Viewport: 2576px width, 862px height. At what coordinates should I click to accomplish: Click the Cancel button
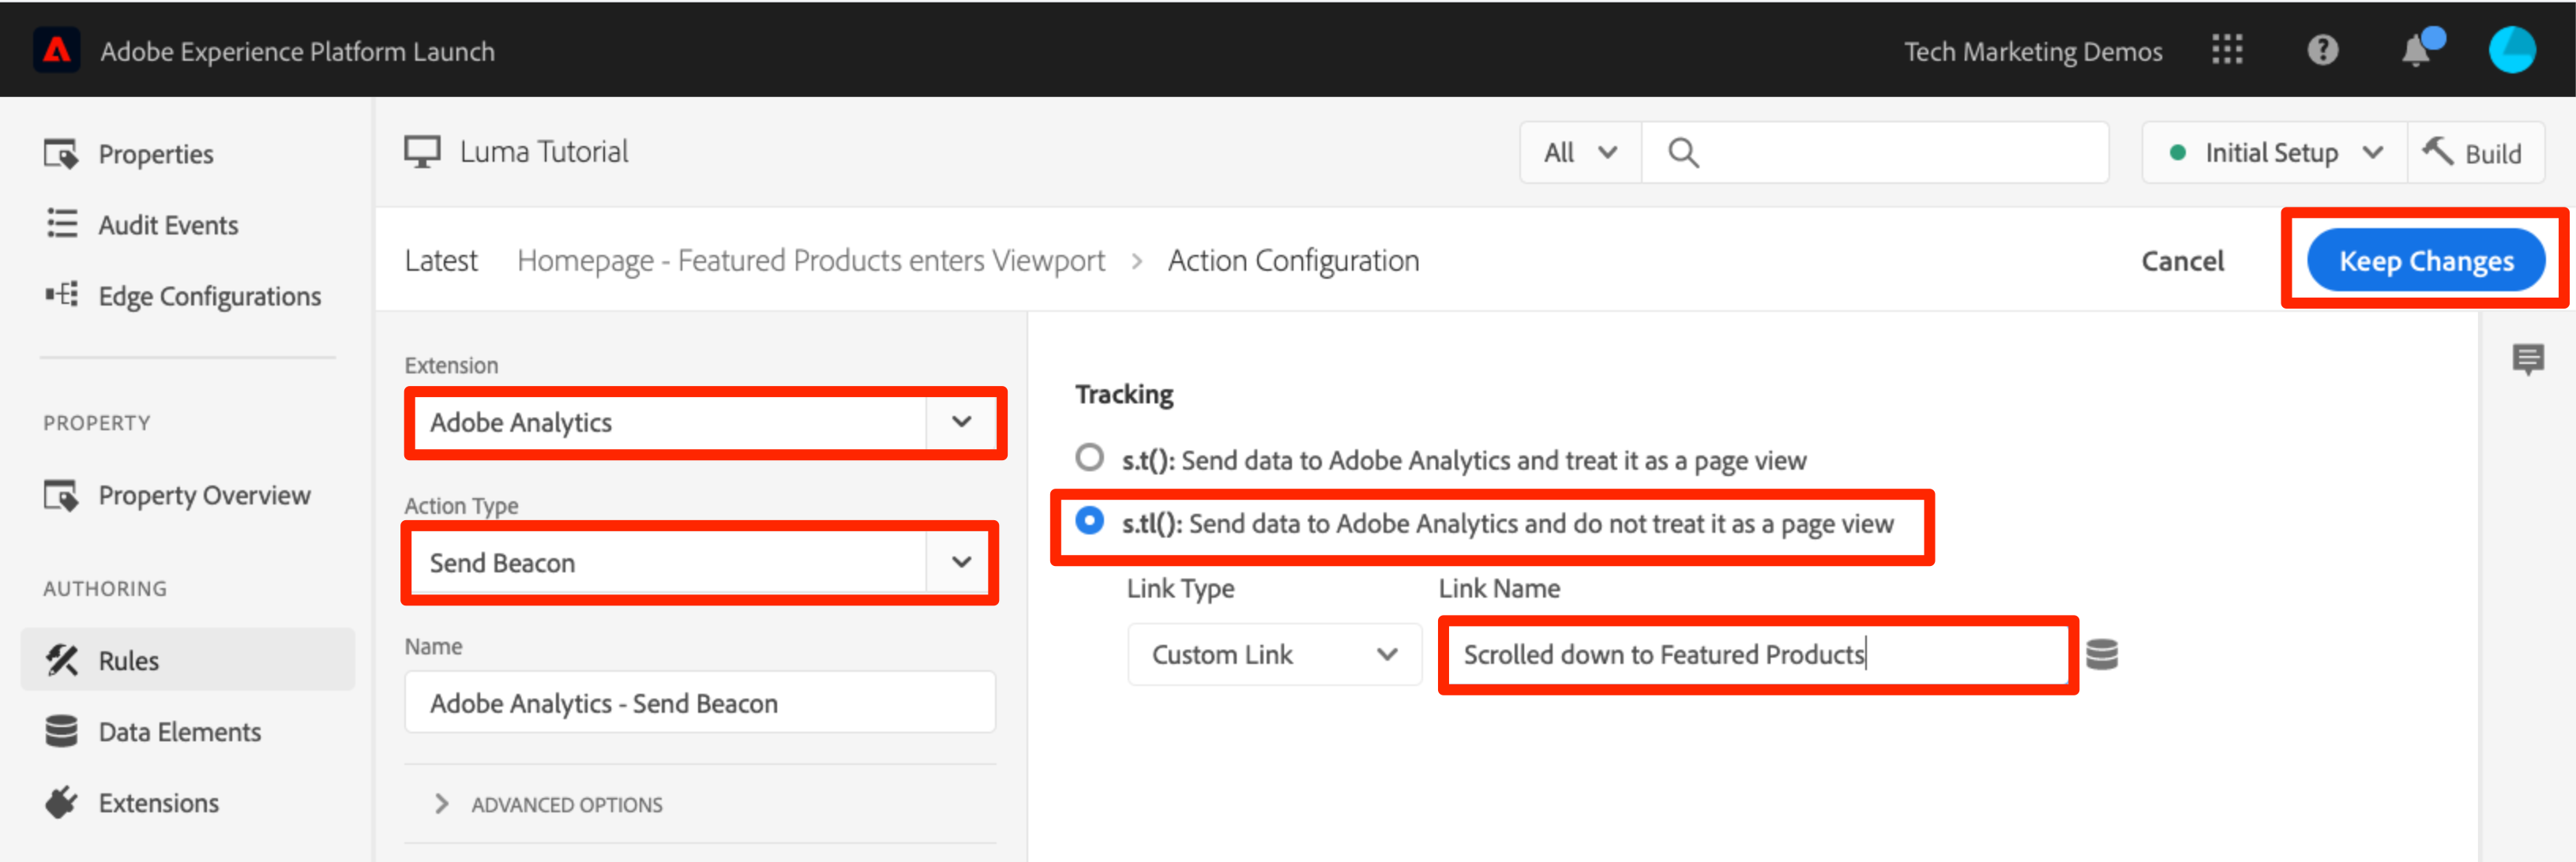click(x=2181, y=261)
